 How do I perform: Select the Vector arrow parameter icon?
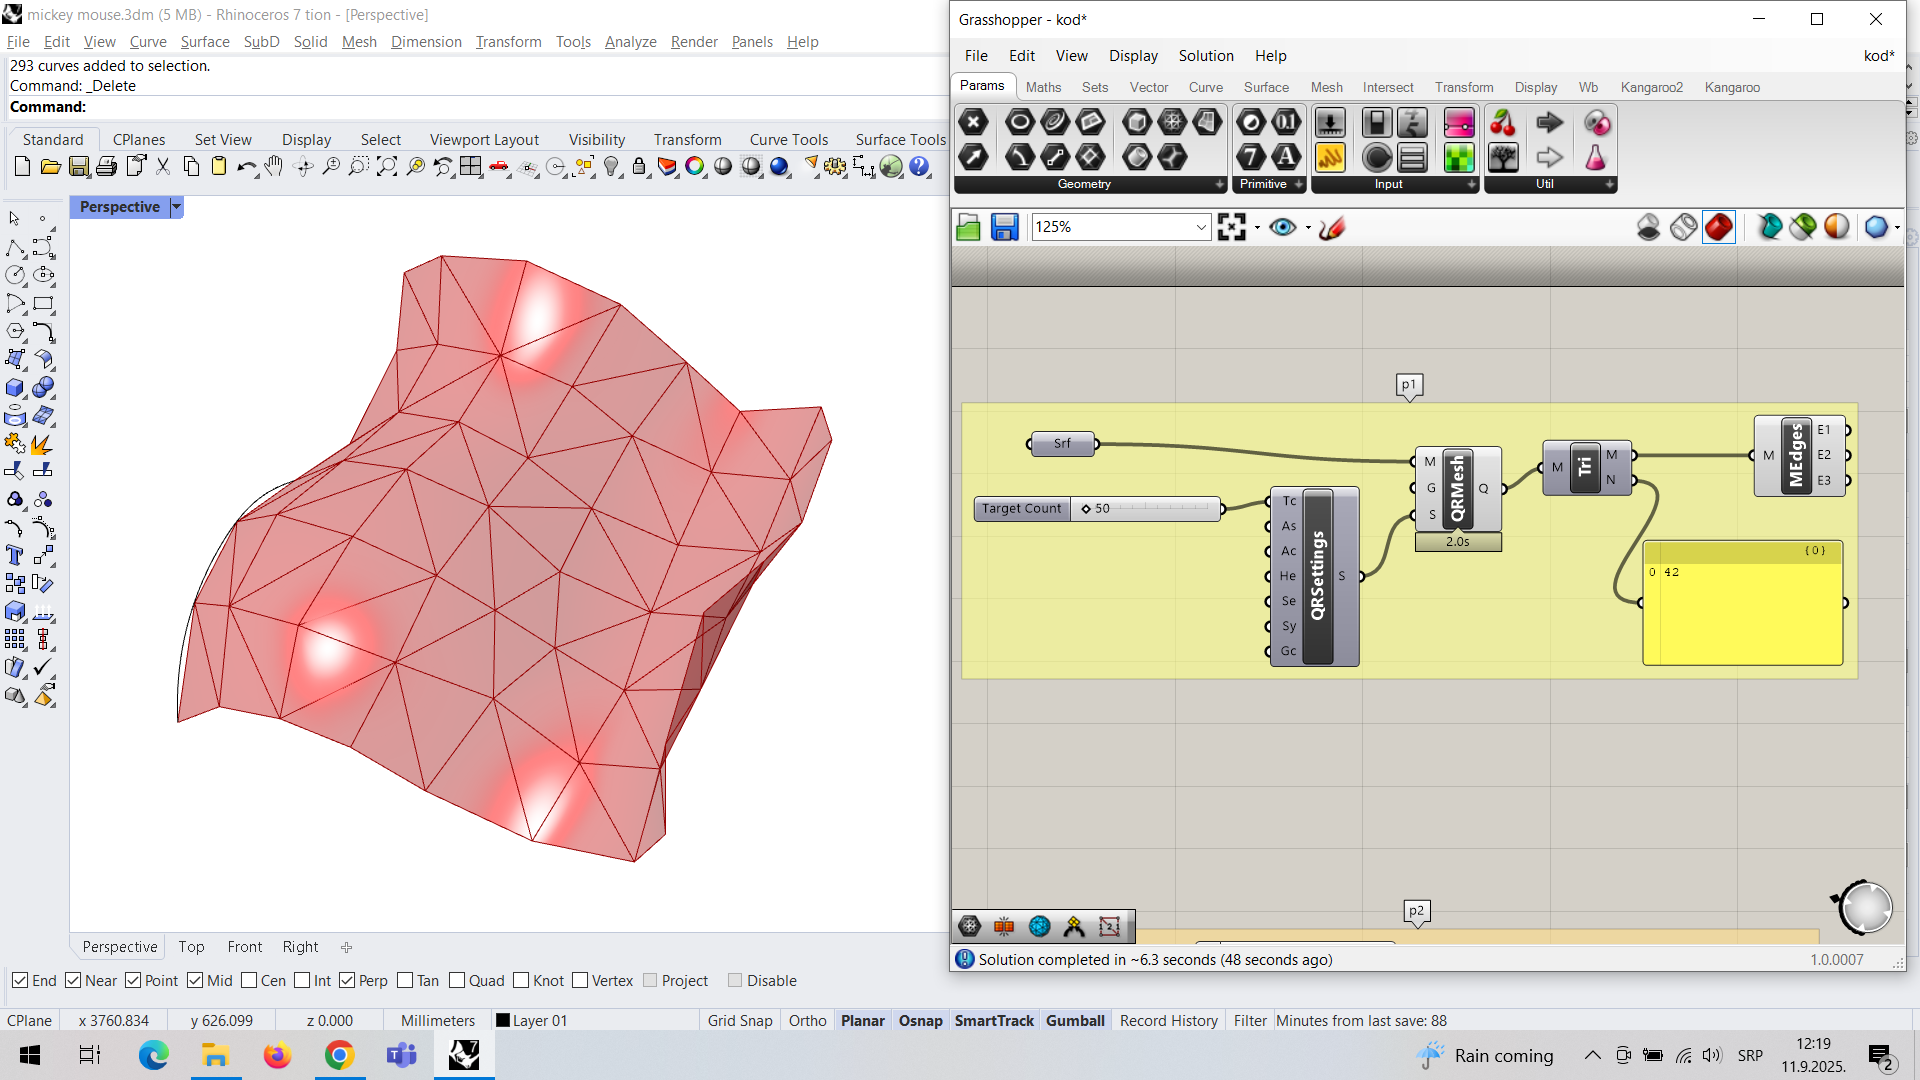[x=973, y=157]
